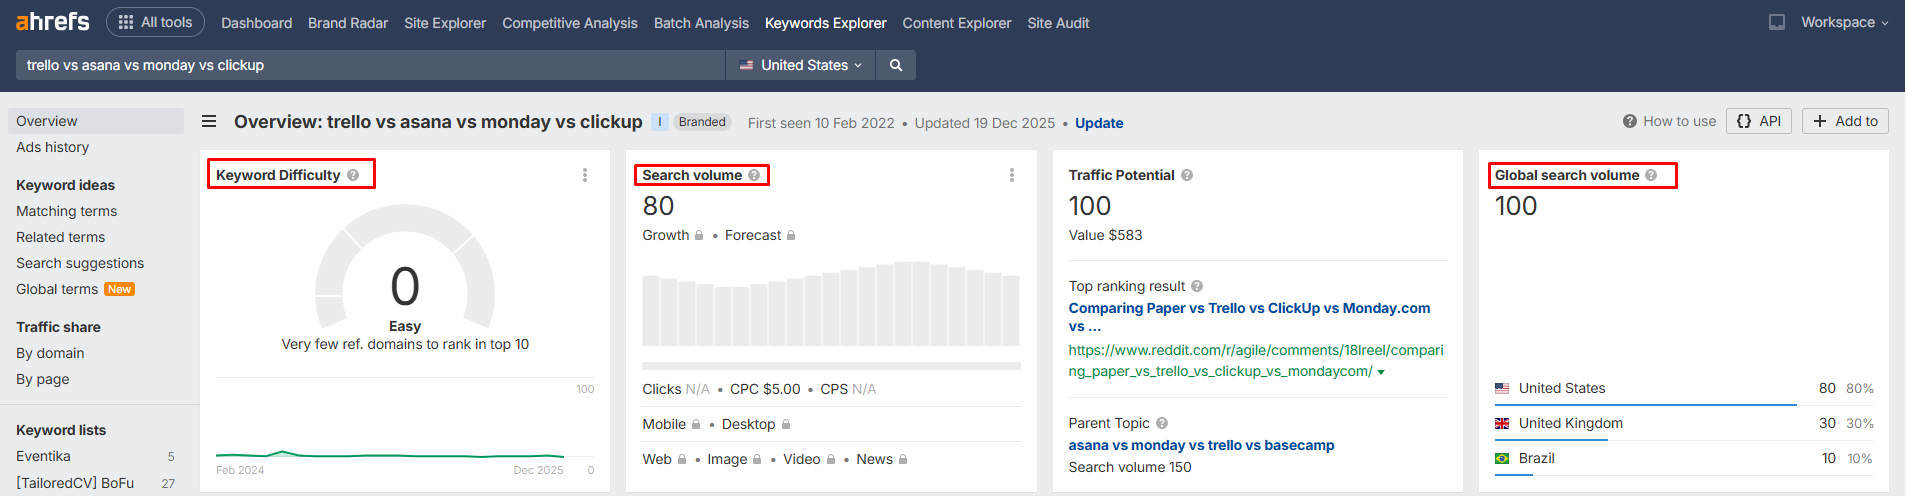Open Site Audit

(1058, 23)
